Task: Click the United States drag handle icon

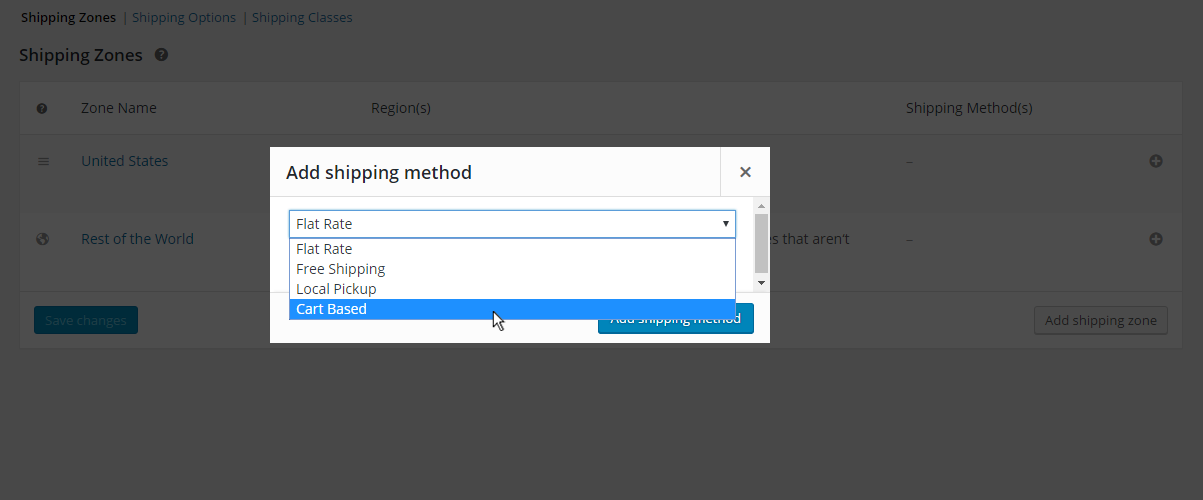Action: (43, 161)
